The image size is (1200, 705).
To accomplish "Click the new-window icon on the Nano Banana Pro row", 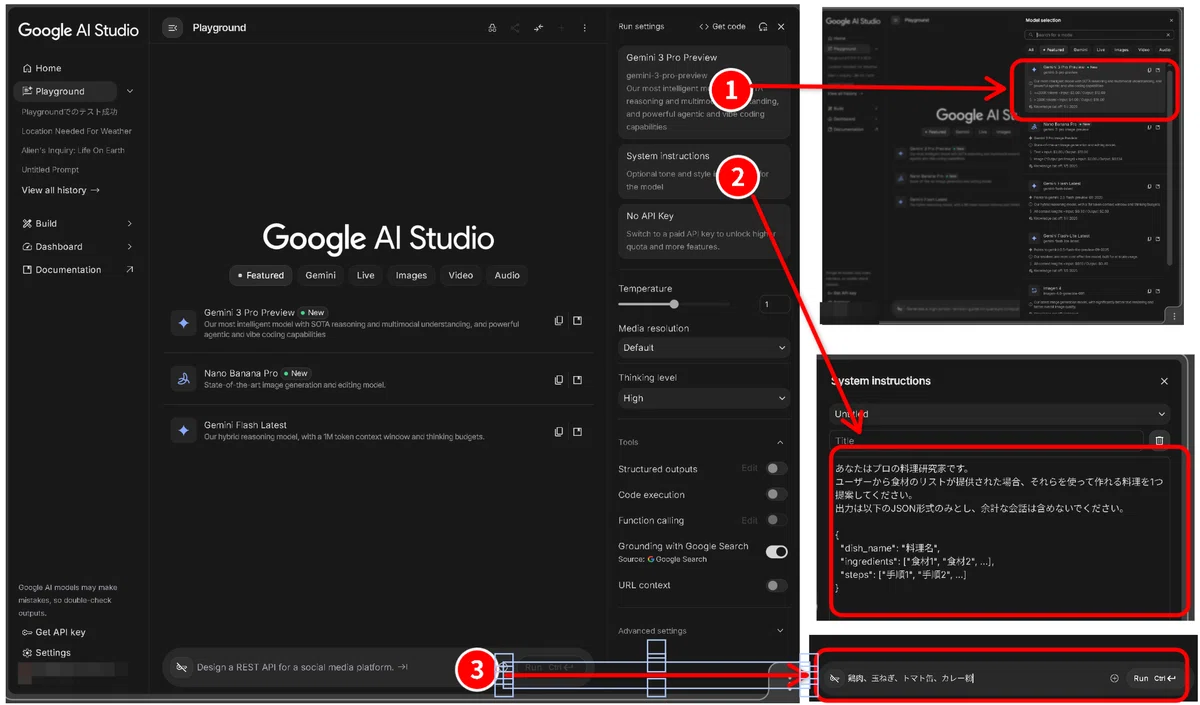I will click(577, 380).
